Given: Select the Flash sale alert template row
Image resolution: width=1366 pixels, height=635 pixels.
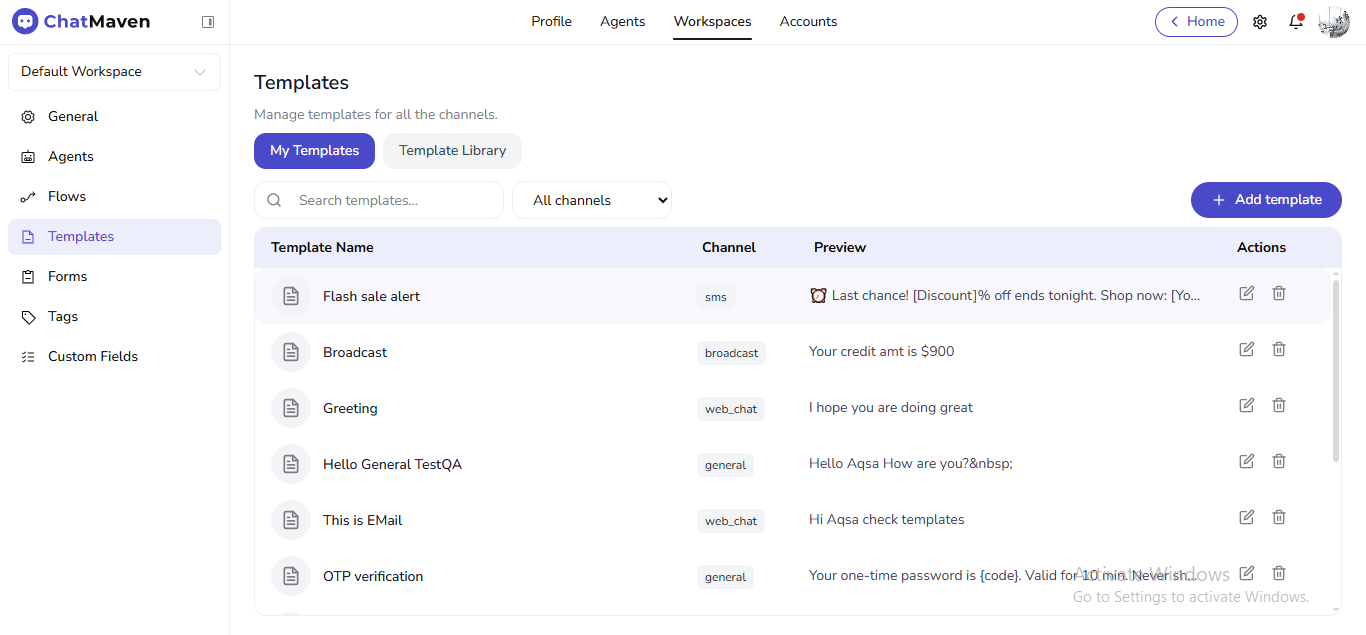Looking at the screenshot, I should click(x=371, y=296).
